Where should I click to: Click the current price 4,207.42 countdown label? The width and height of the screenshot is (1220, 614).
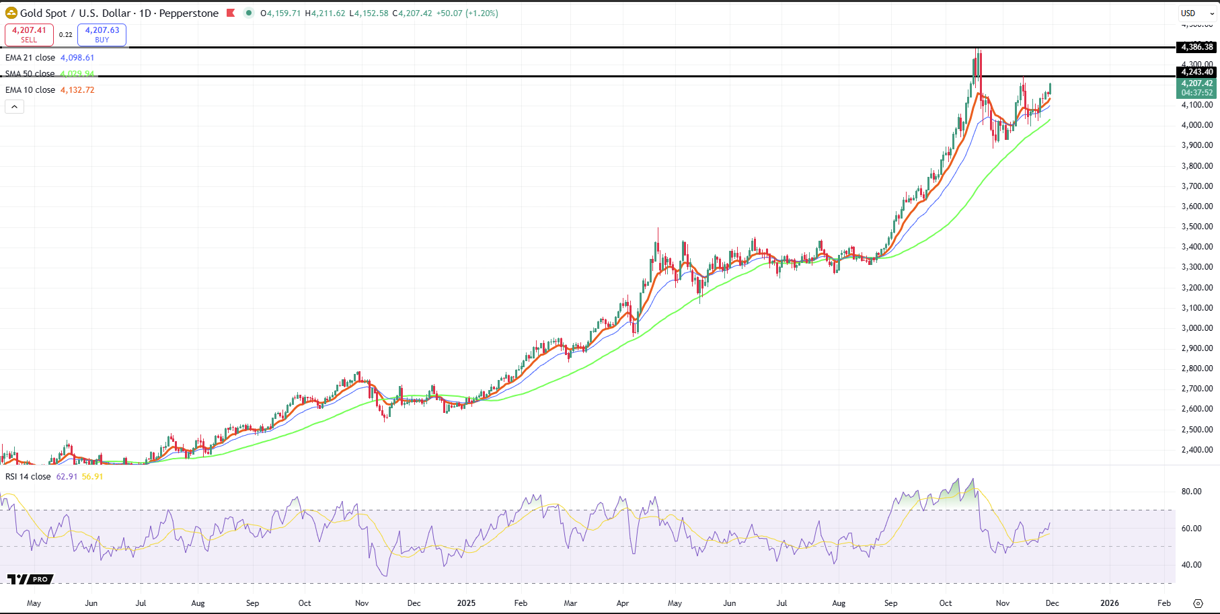click(1196, 88)
